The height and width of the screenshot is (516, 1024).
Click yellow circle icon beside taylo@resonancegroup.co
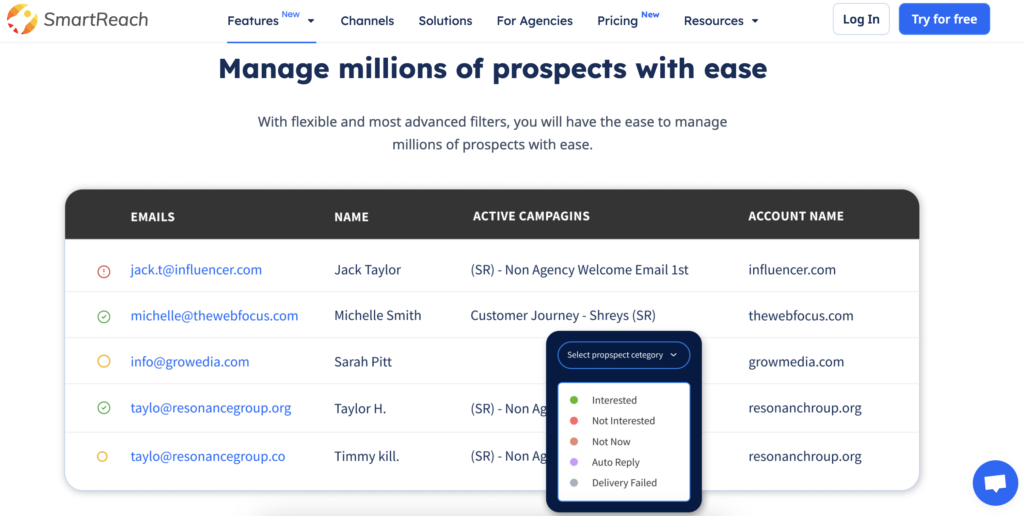pyautogui.click(x=103, y=457)
